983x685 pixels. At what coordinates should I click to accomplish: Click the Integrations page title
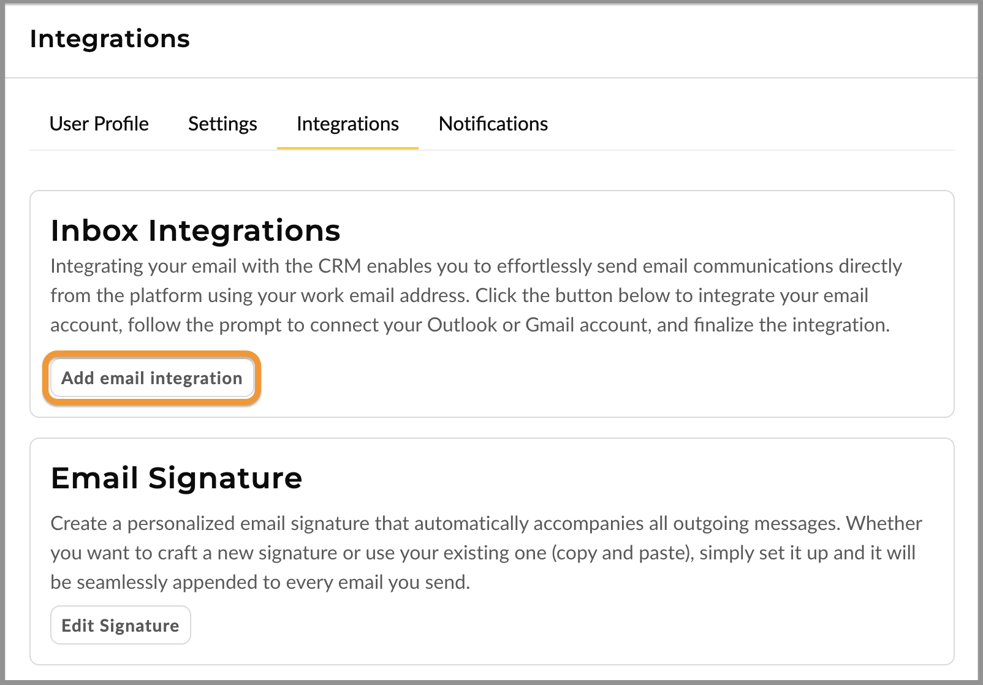[110, 39]
